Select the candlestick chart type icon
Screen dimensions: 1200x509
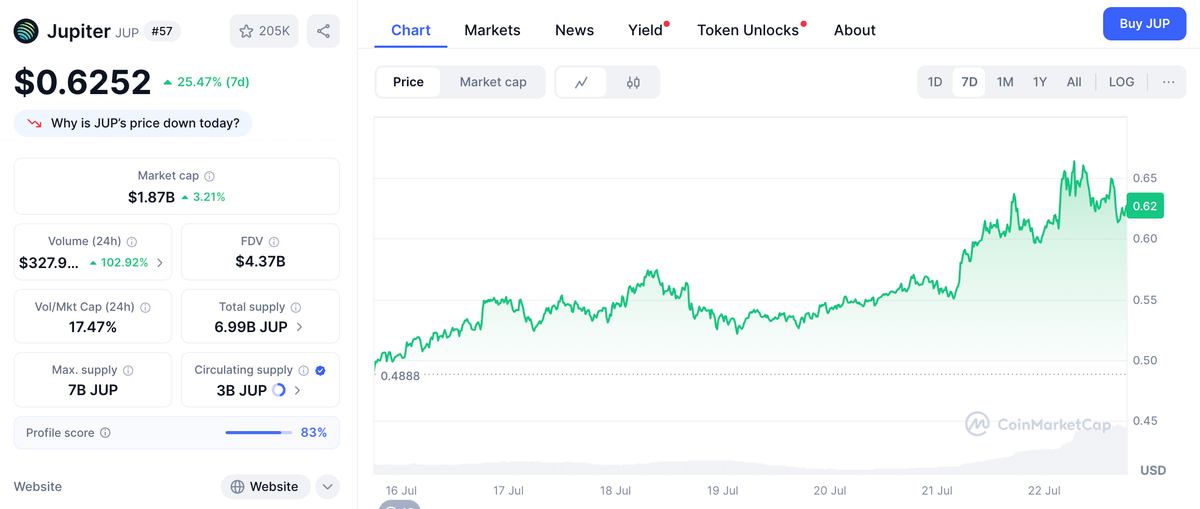click(x=633, y=82)
